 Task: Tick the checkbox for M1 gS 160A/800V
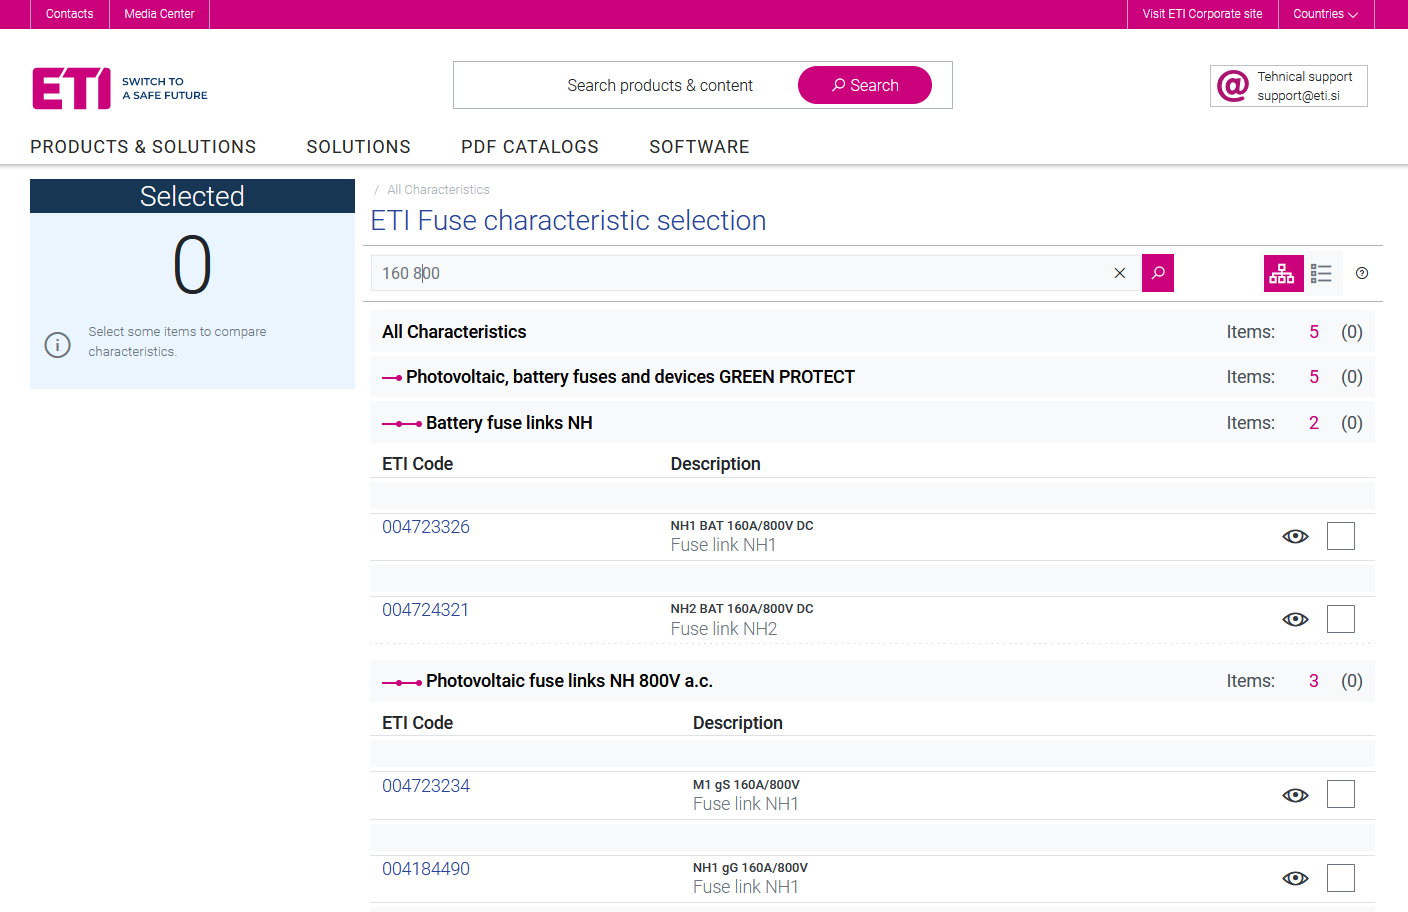pos(1340,794)
